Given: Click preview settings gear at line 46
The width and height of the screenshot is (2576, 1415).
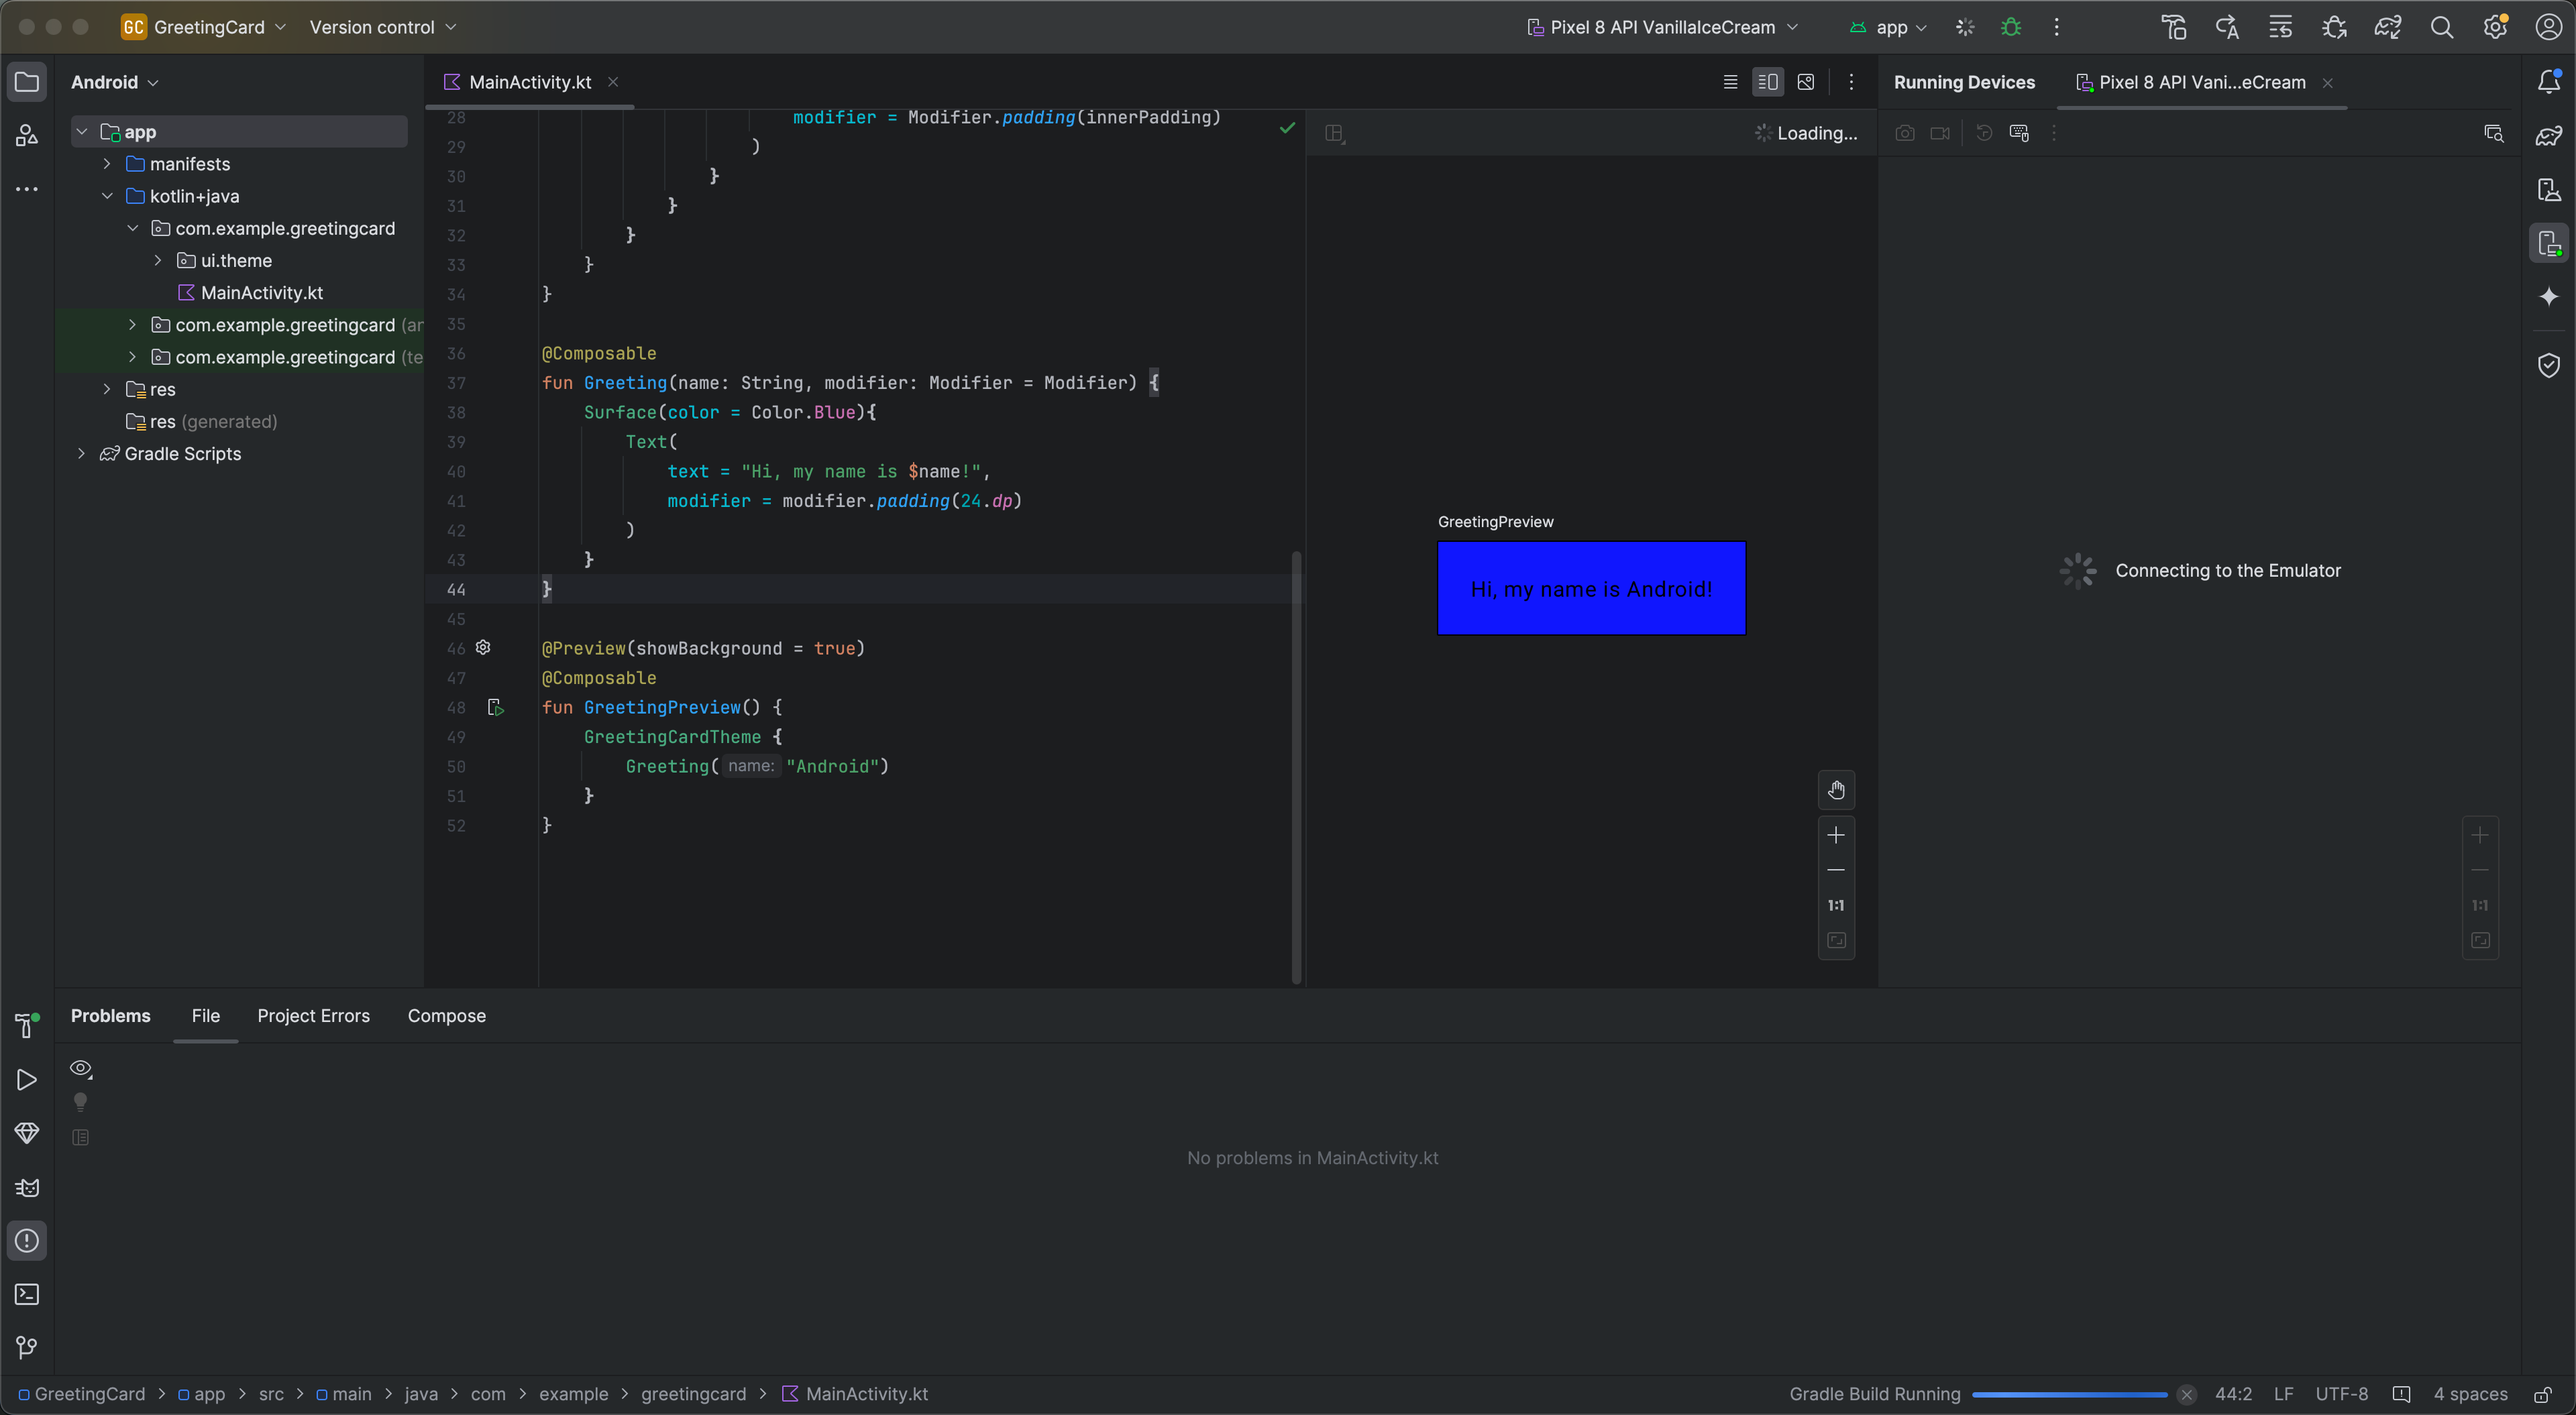Looking at the screenshot, I should [x=483, y=647].
